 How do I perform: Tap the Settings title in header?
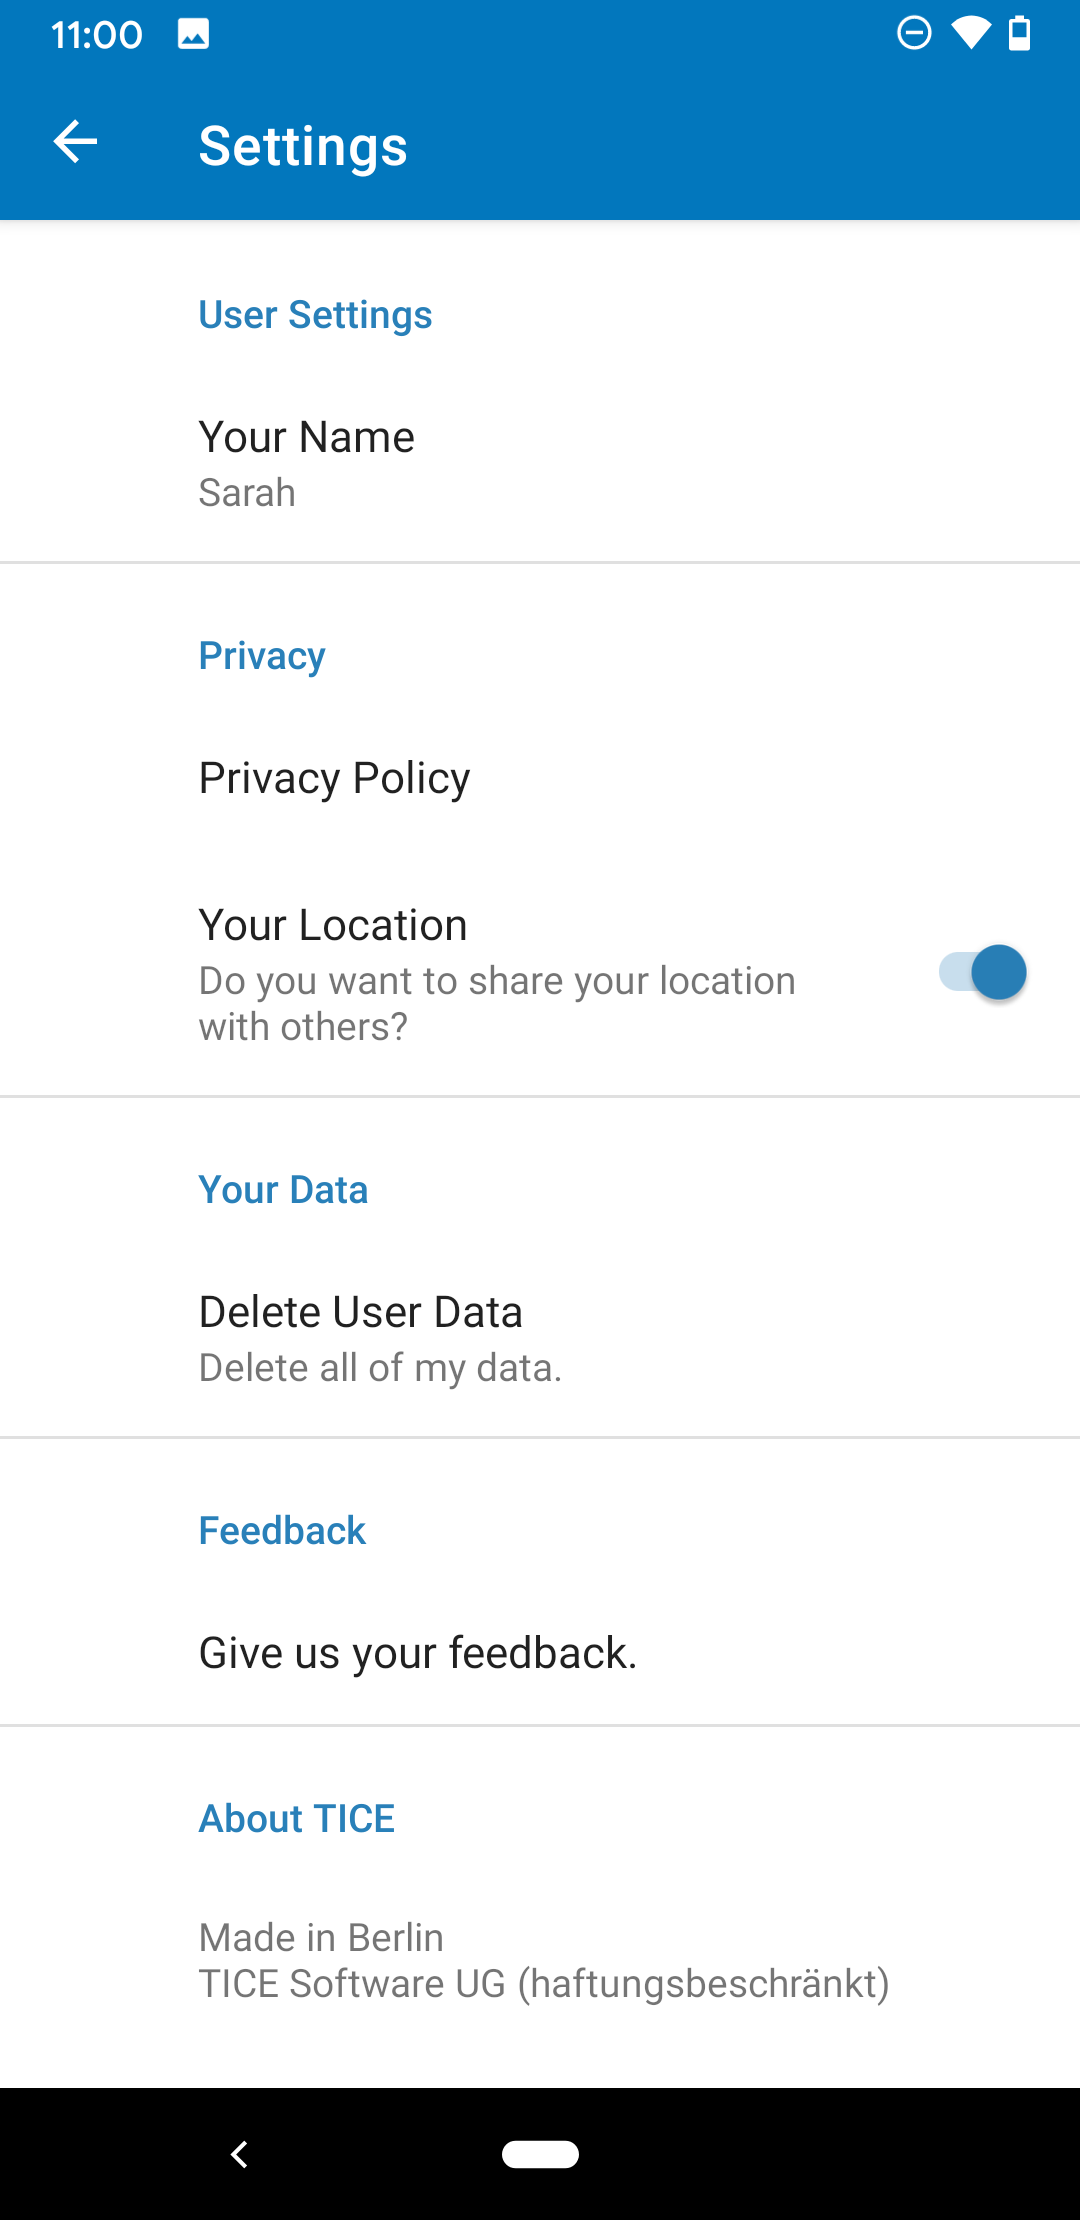click(x=303, y=146)
